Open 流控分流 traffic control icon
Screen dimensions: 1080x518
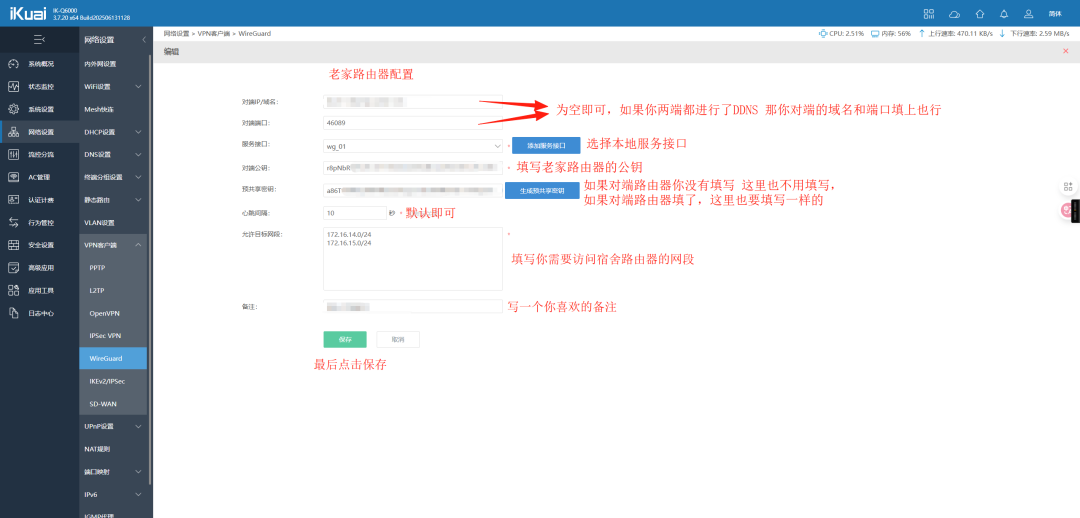pos(13,154)
